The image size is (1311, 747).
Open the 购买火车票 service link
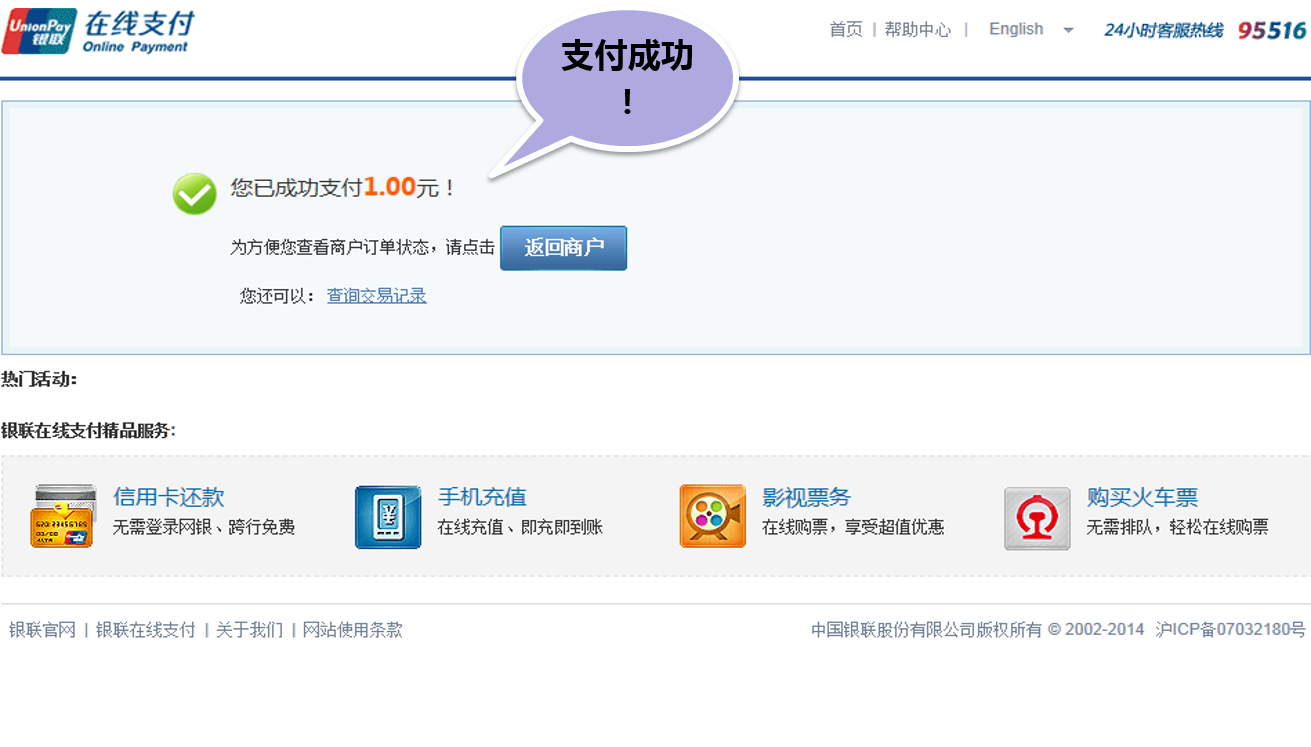(x=1142, y=497)
